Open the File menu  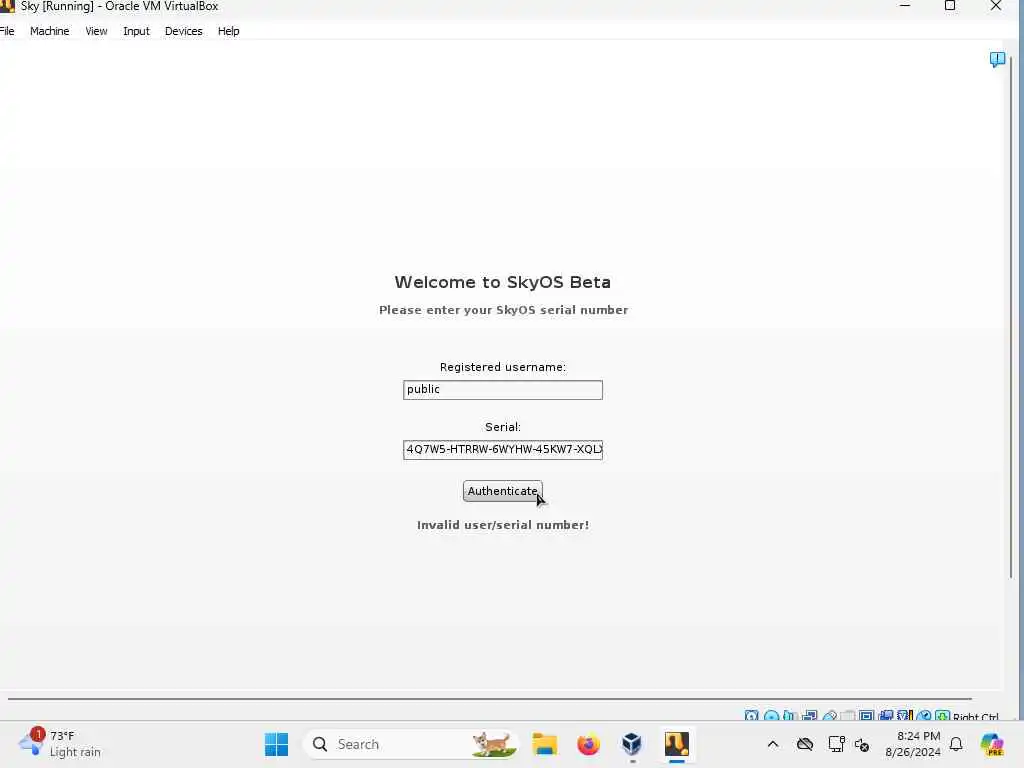(7, 31)
